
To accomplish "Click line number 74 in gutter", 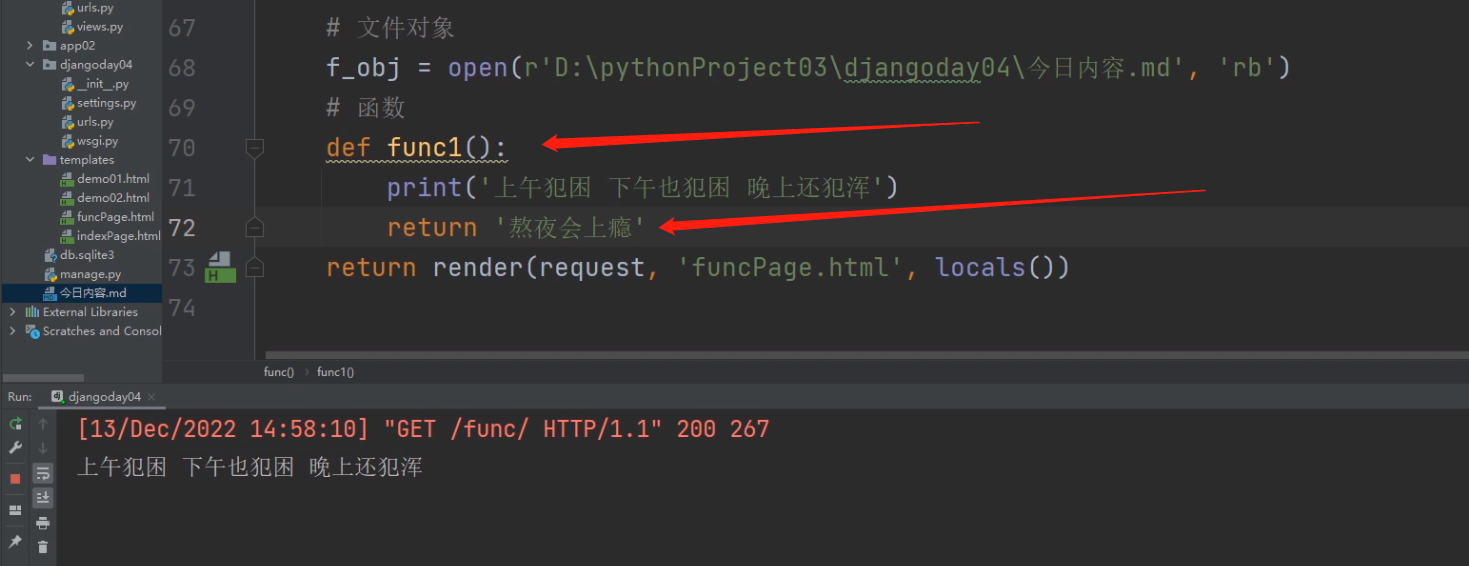I will point(182,308).
